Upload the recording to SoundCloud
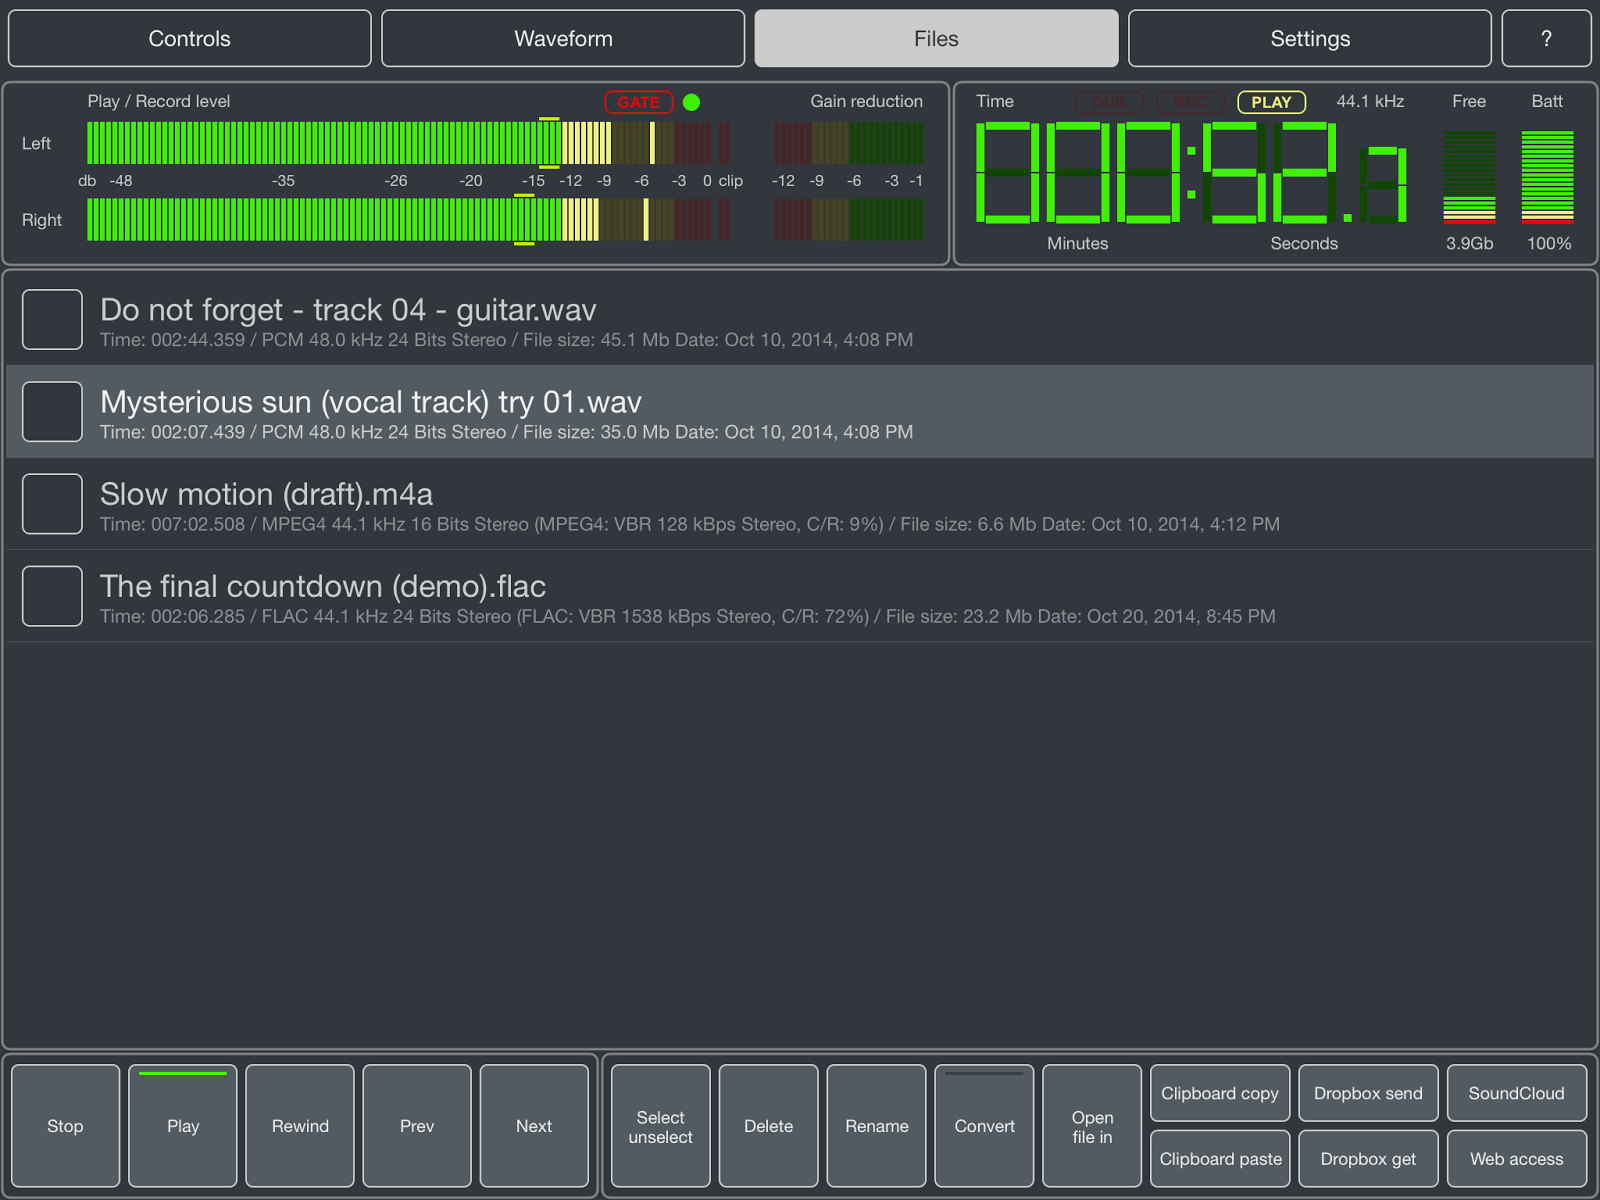Image resolution: width=1600 pixels, height=1200 pixels. pyautogui.click(x=1517, y=1093)
